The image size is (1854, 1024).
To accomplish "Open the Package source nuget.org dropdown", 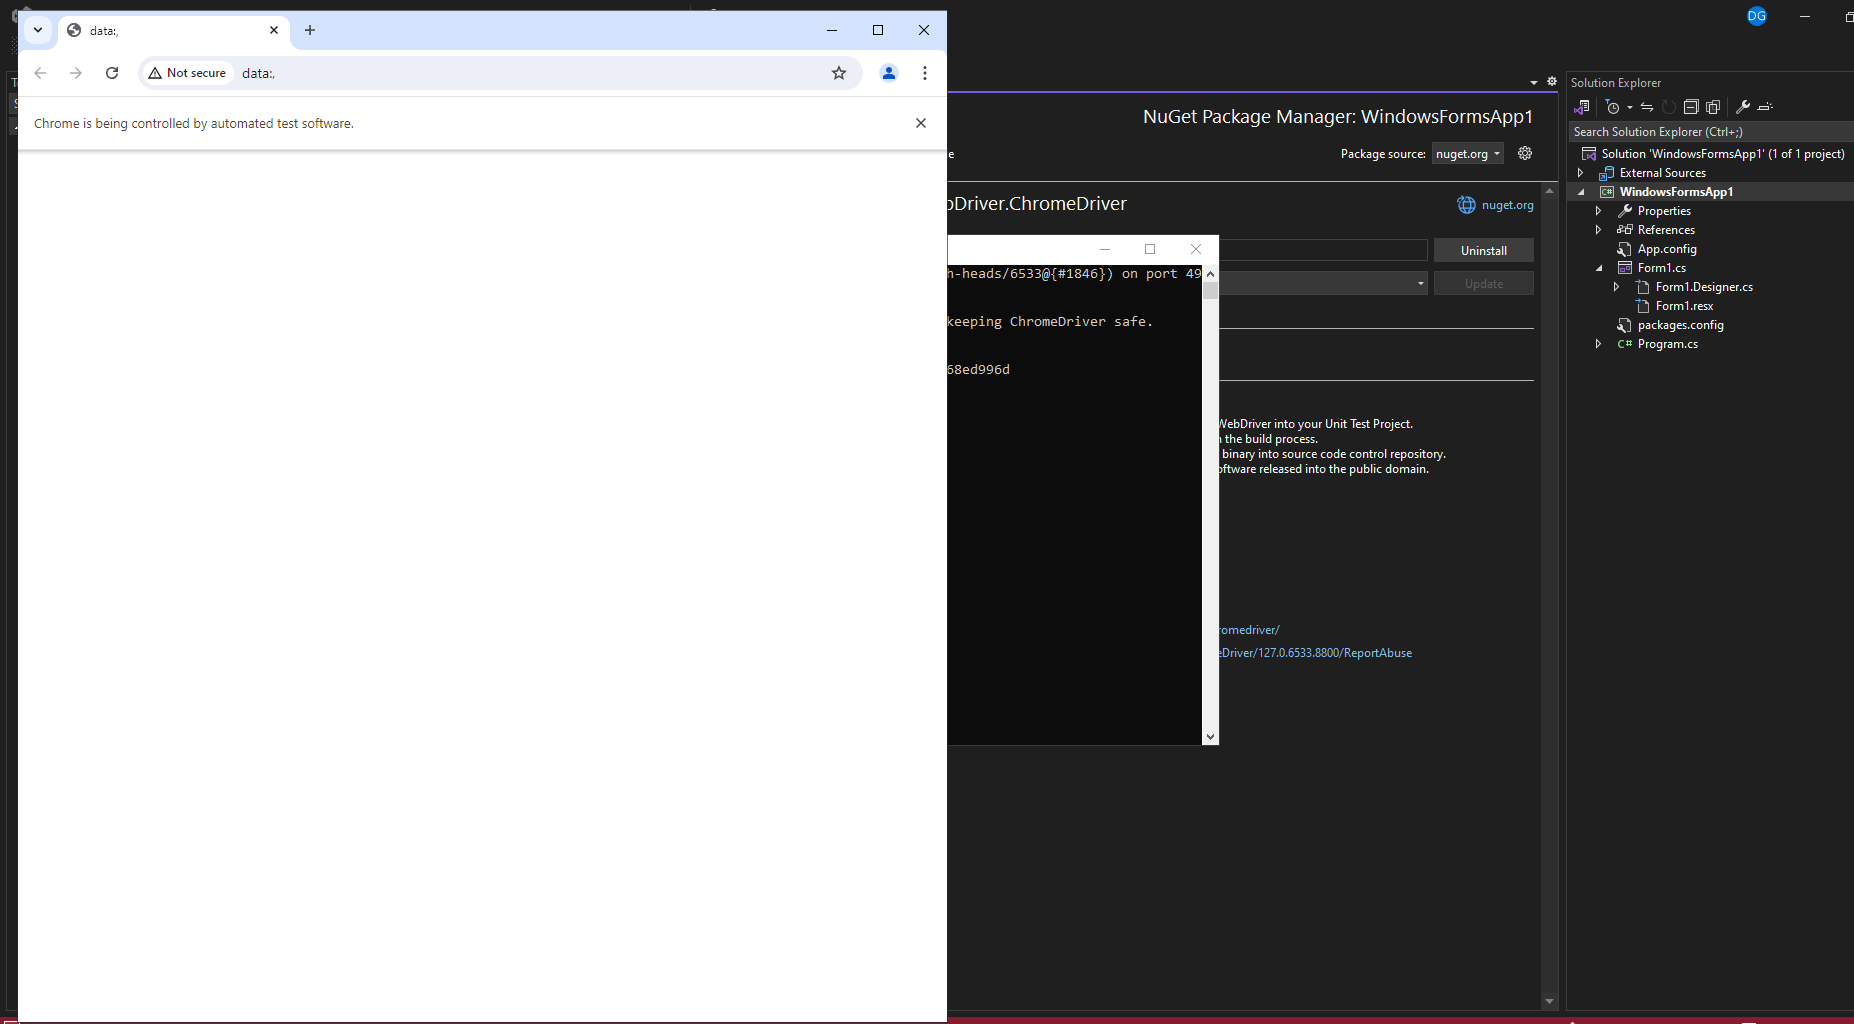I will coord(1467,154).
